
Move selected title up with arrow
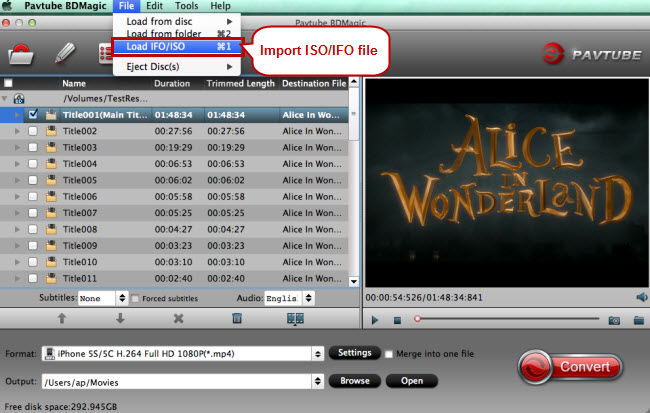tap(62, 318)
